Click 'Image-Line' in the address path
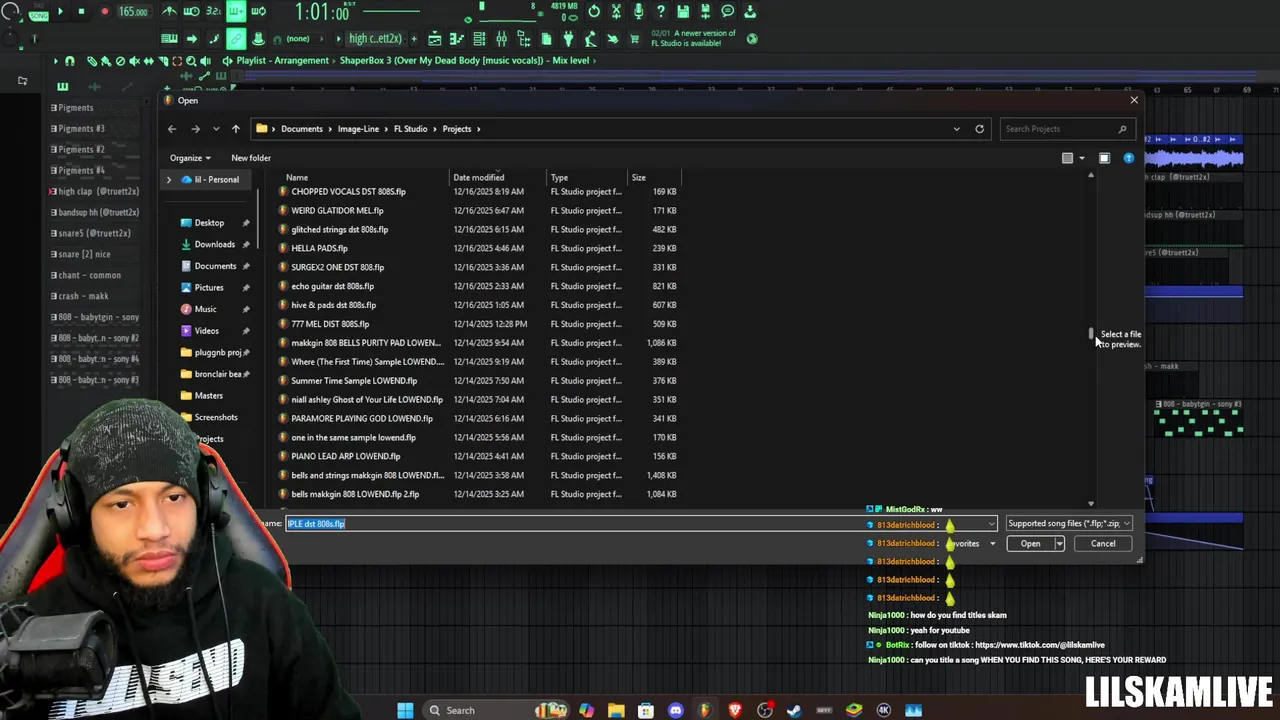 [358, 128]
